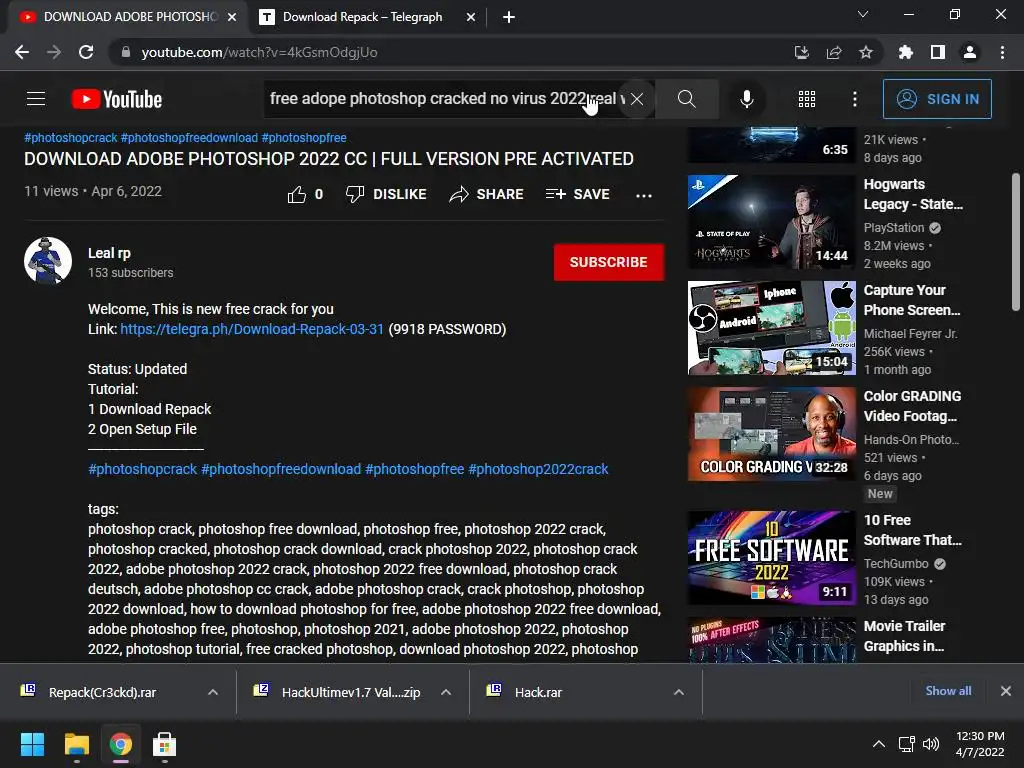
Task: Go back in browser history
Action: (22, 52)
